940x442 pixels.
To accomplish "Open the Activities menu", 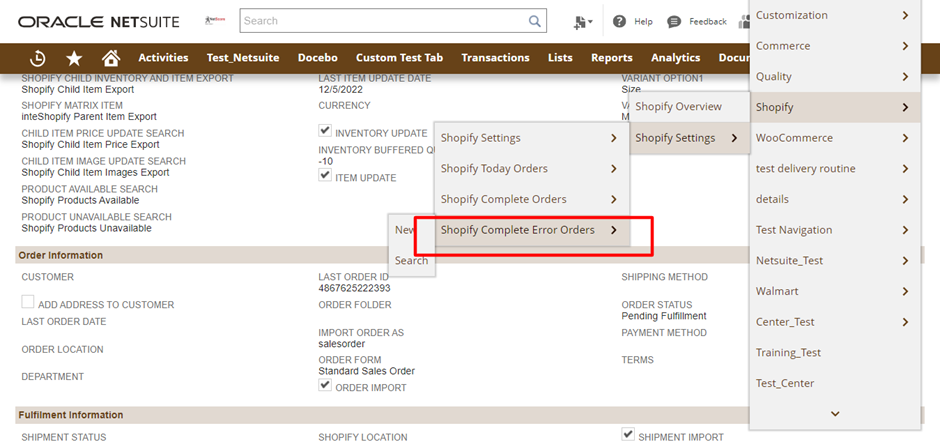I will 163,58.
